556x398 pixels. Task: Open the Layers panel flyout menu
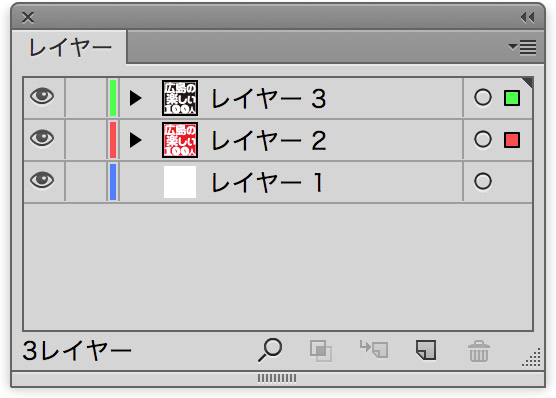click(x=522, y=47)
